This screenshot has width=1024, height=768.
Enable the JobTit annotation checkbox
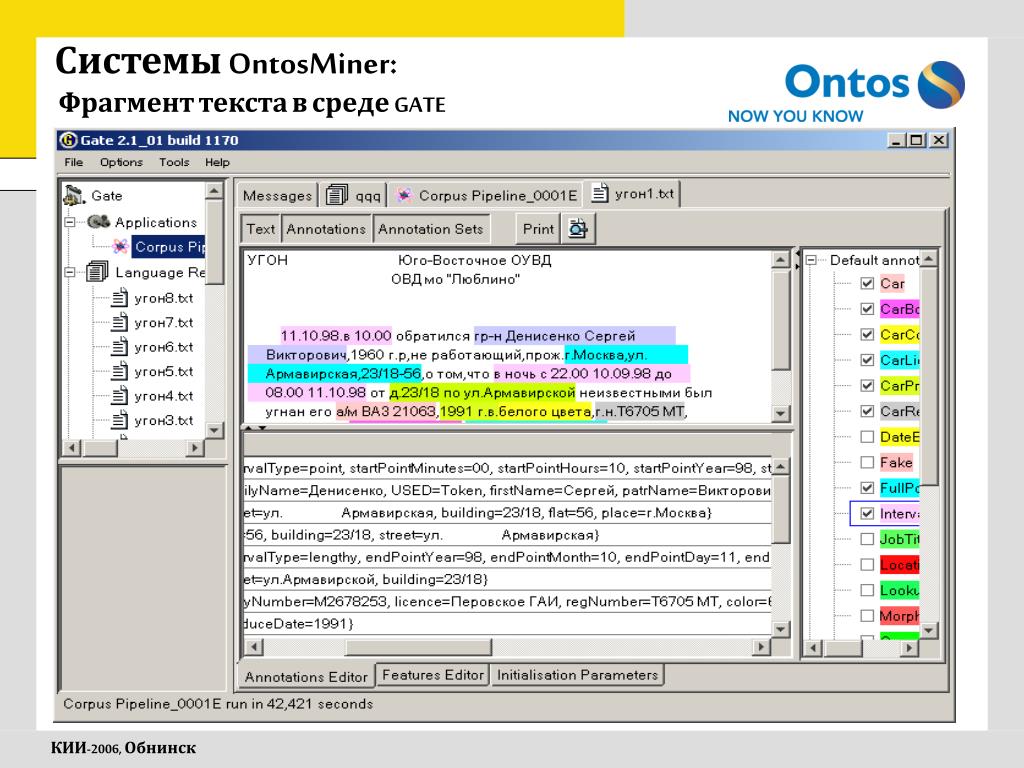pyautogui.click(x=867, y=539)
